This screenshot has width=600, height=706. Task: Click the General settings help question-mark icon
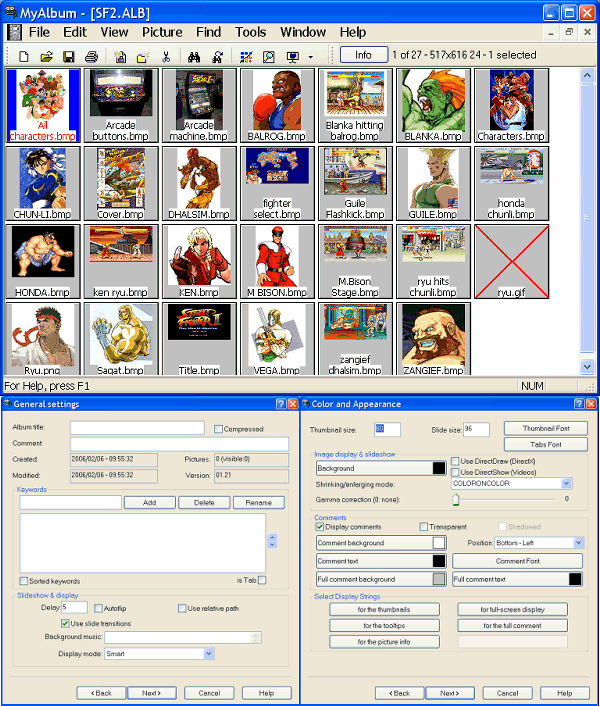(x=280, y=404)
